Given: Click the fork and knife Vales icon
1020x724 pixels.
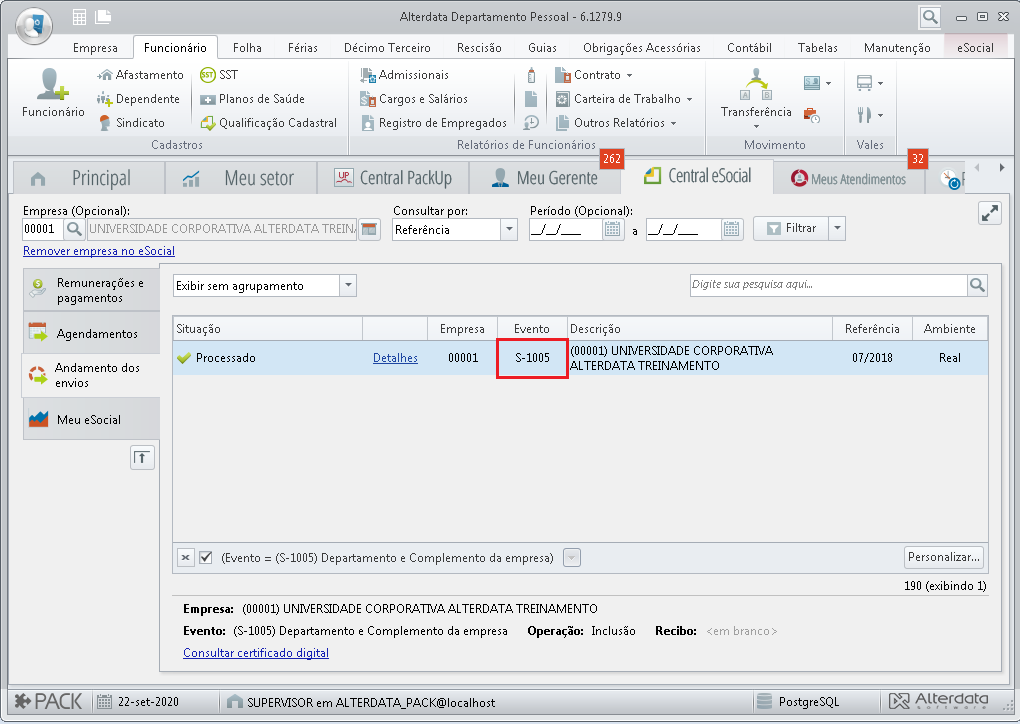Looking at the screenshot, I should 864,115.
